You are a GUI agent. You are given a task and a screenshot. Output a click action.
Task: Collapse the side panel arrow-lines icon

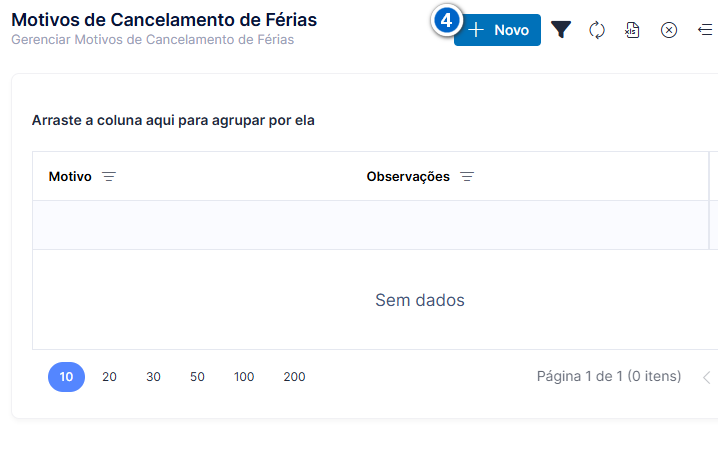[x=705, y=30]
